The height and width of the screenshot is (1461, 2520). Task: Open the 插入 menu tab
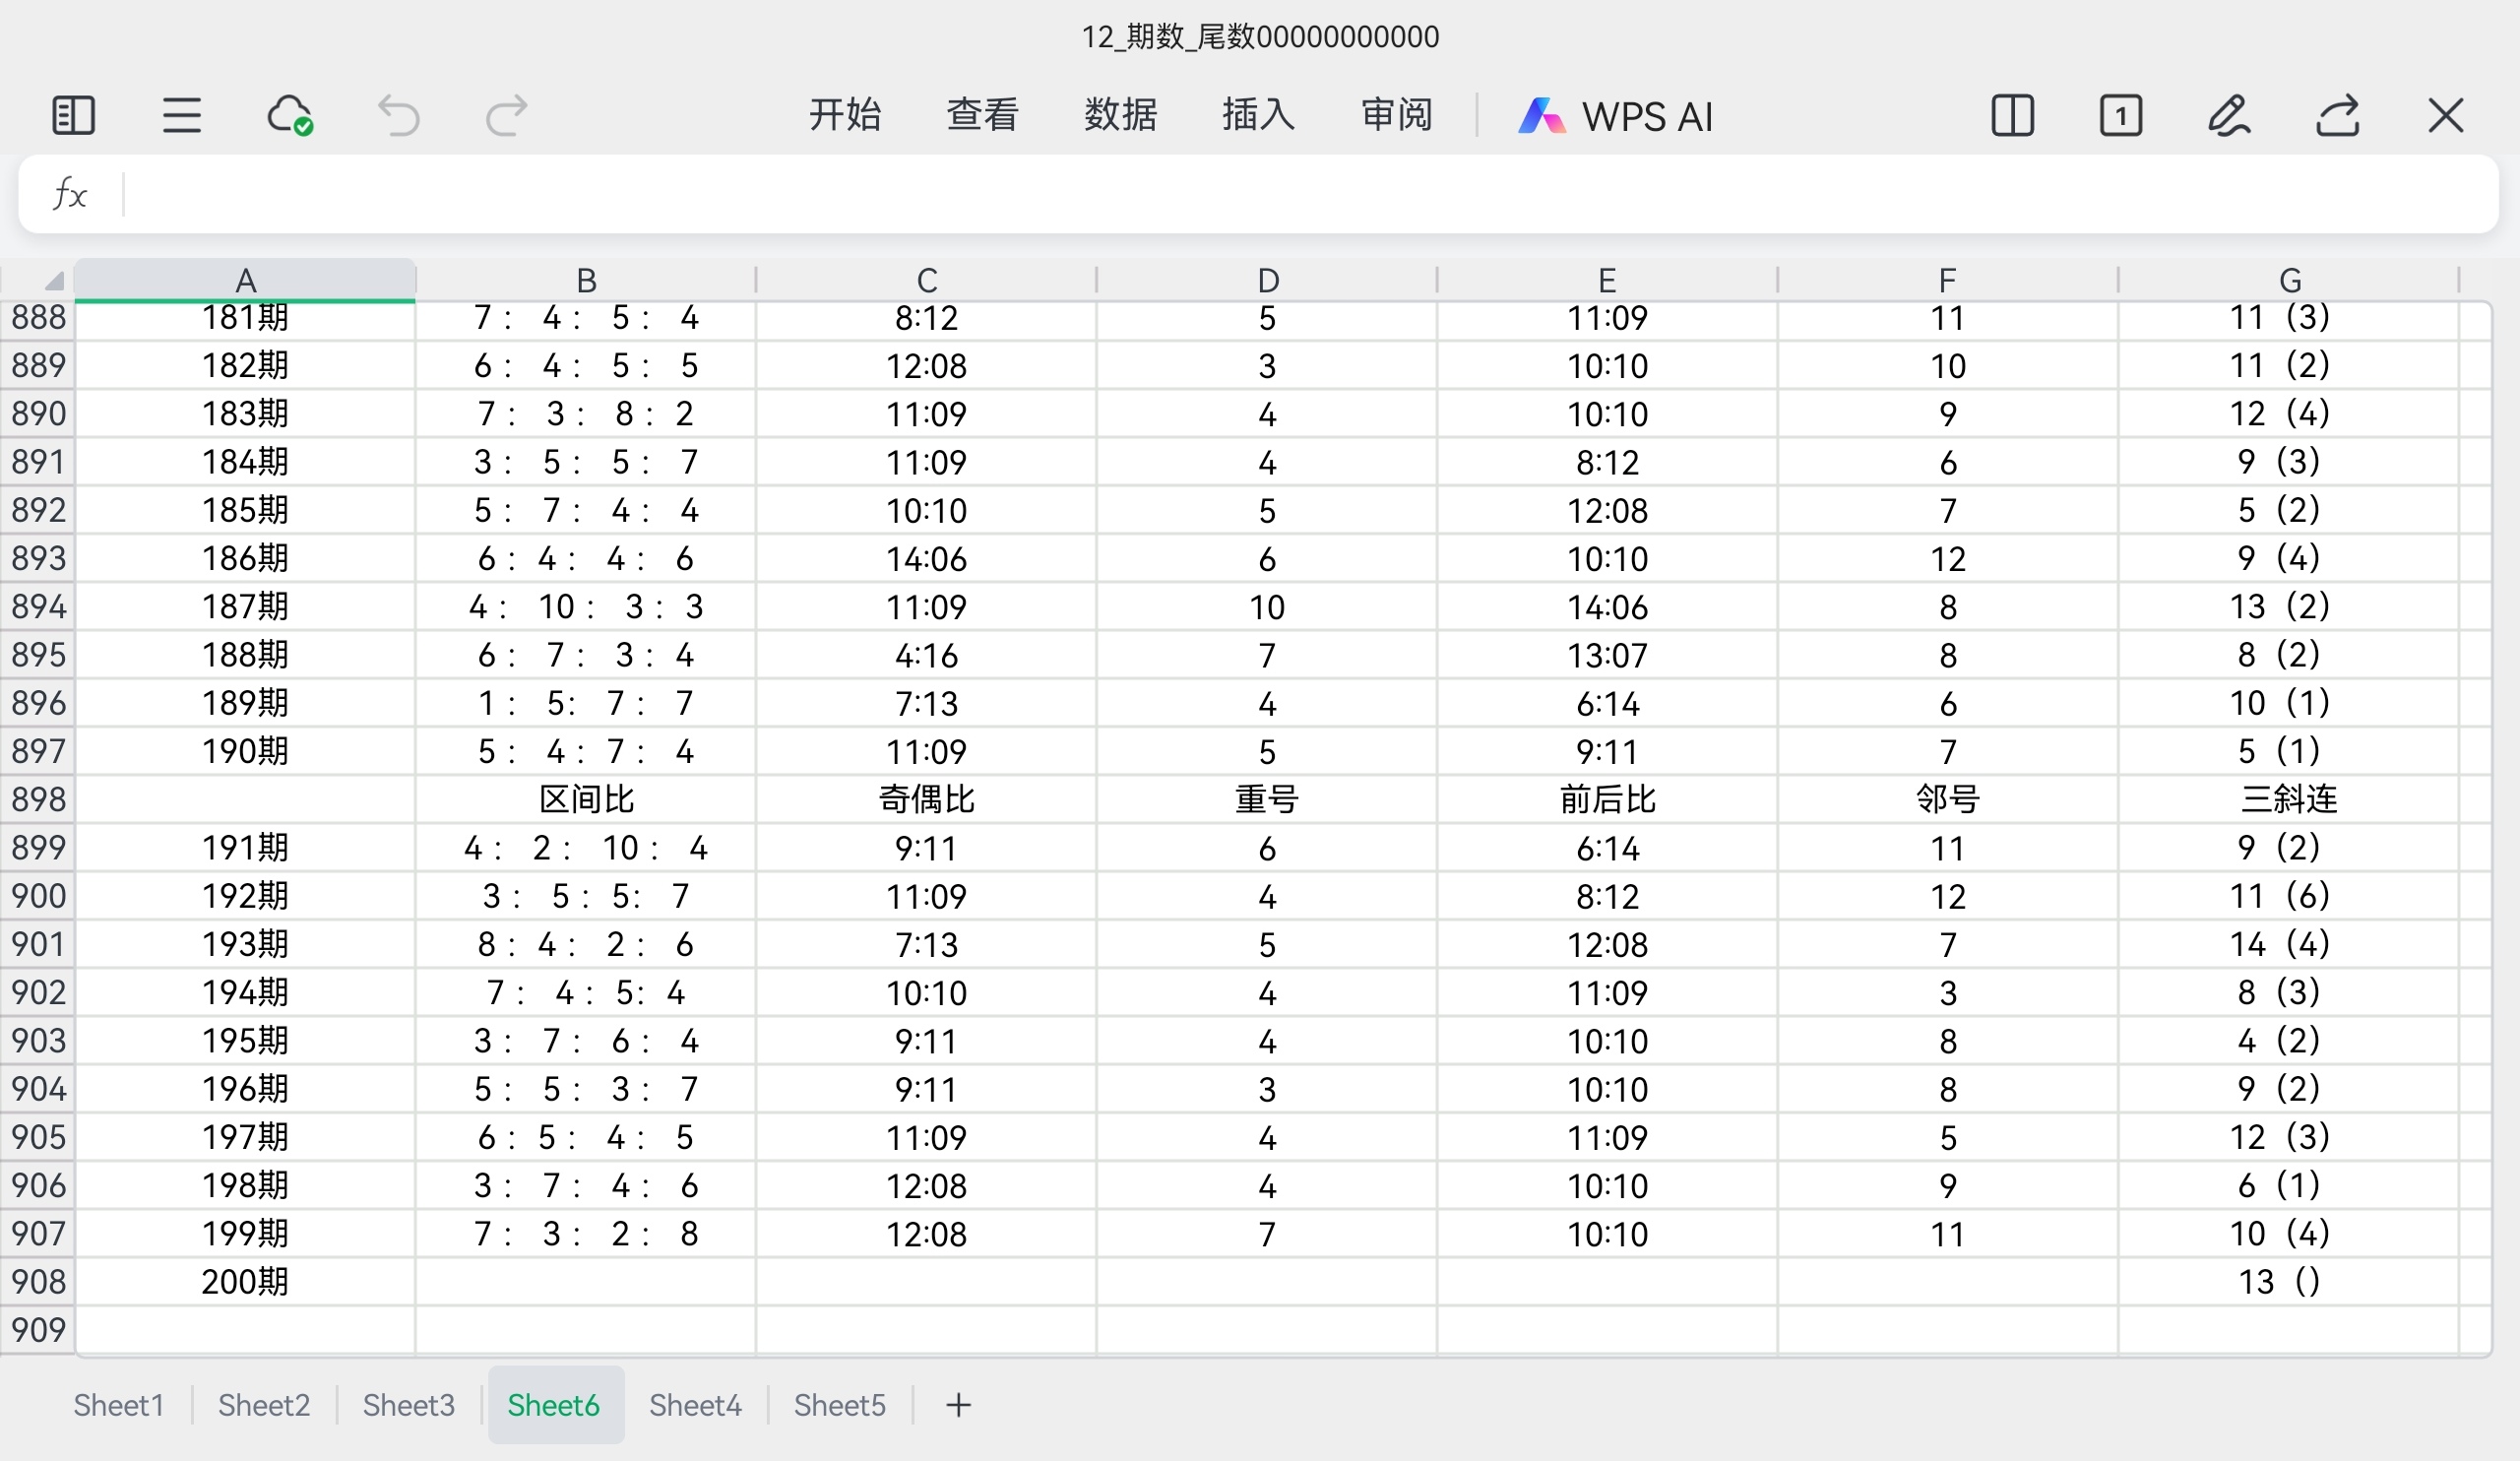point(1258,116)
